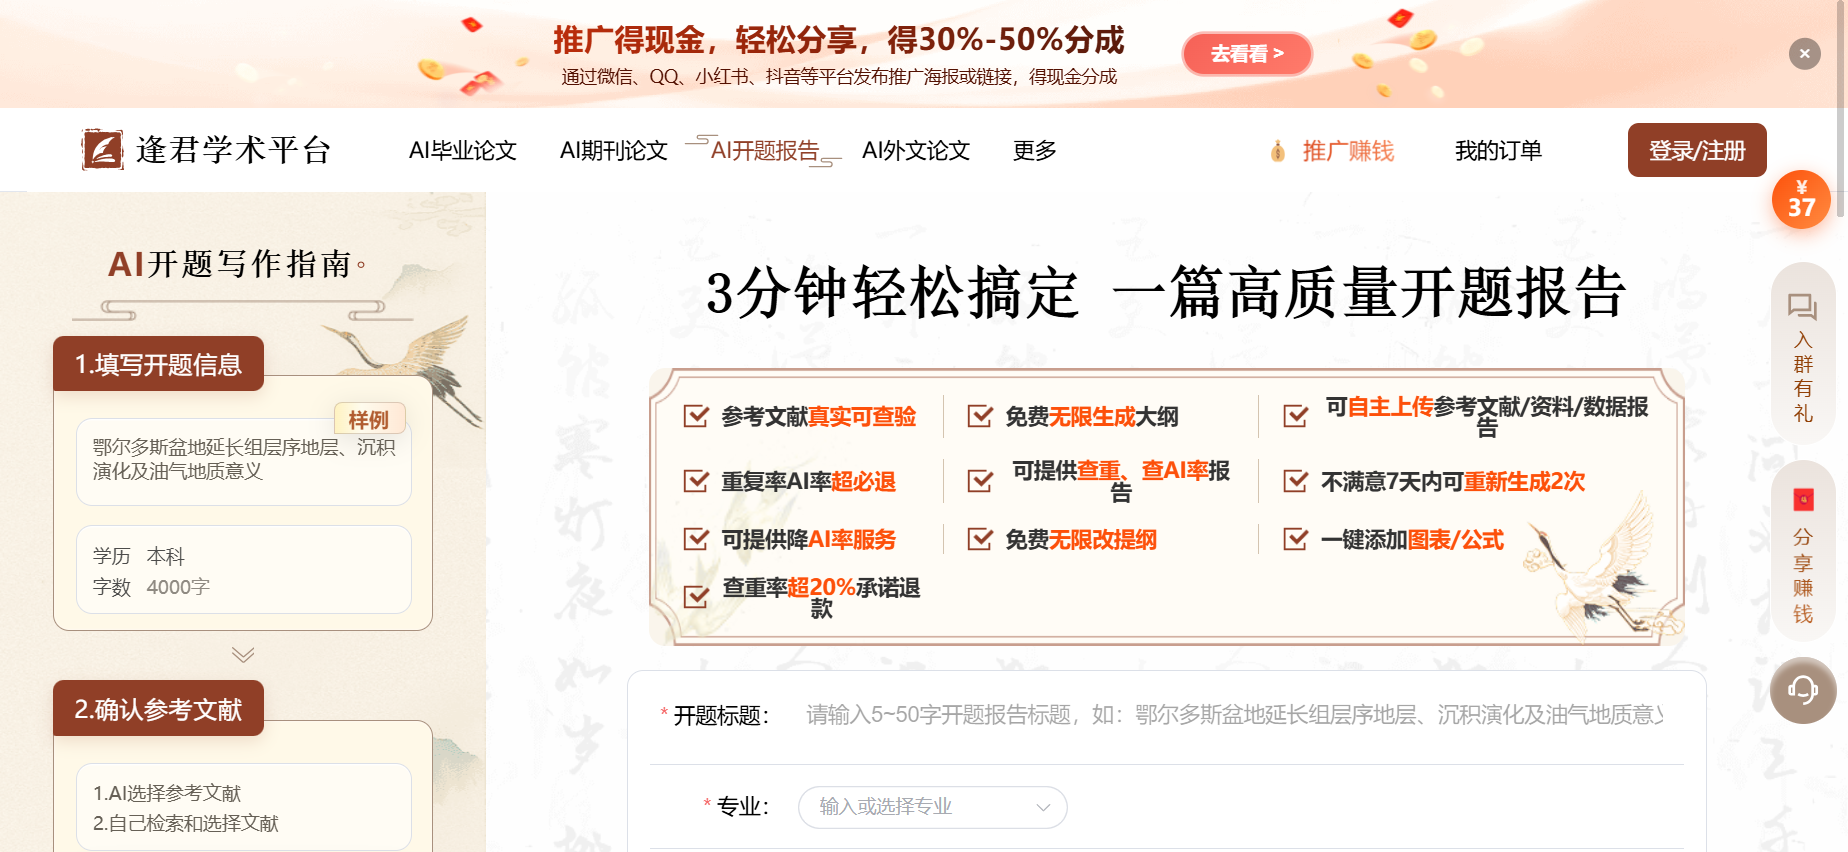Screen dimensions: 1848x852
Task: Close the promotion banner
Action: [1804, 54]
